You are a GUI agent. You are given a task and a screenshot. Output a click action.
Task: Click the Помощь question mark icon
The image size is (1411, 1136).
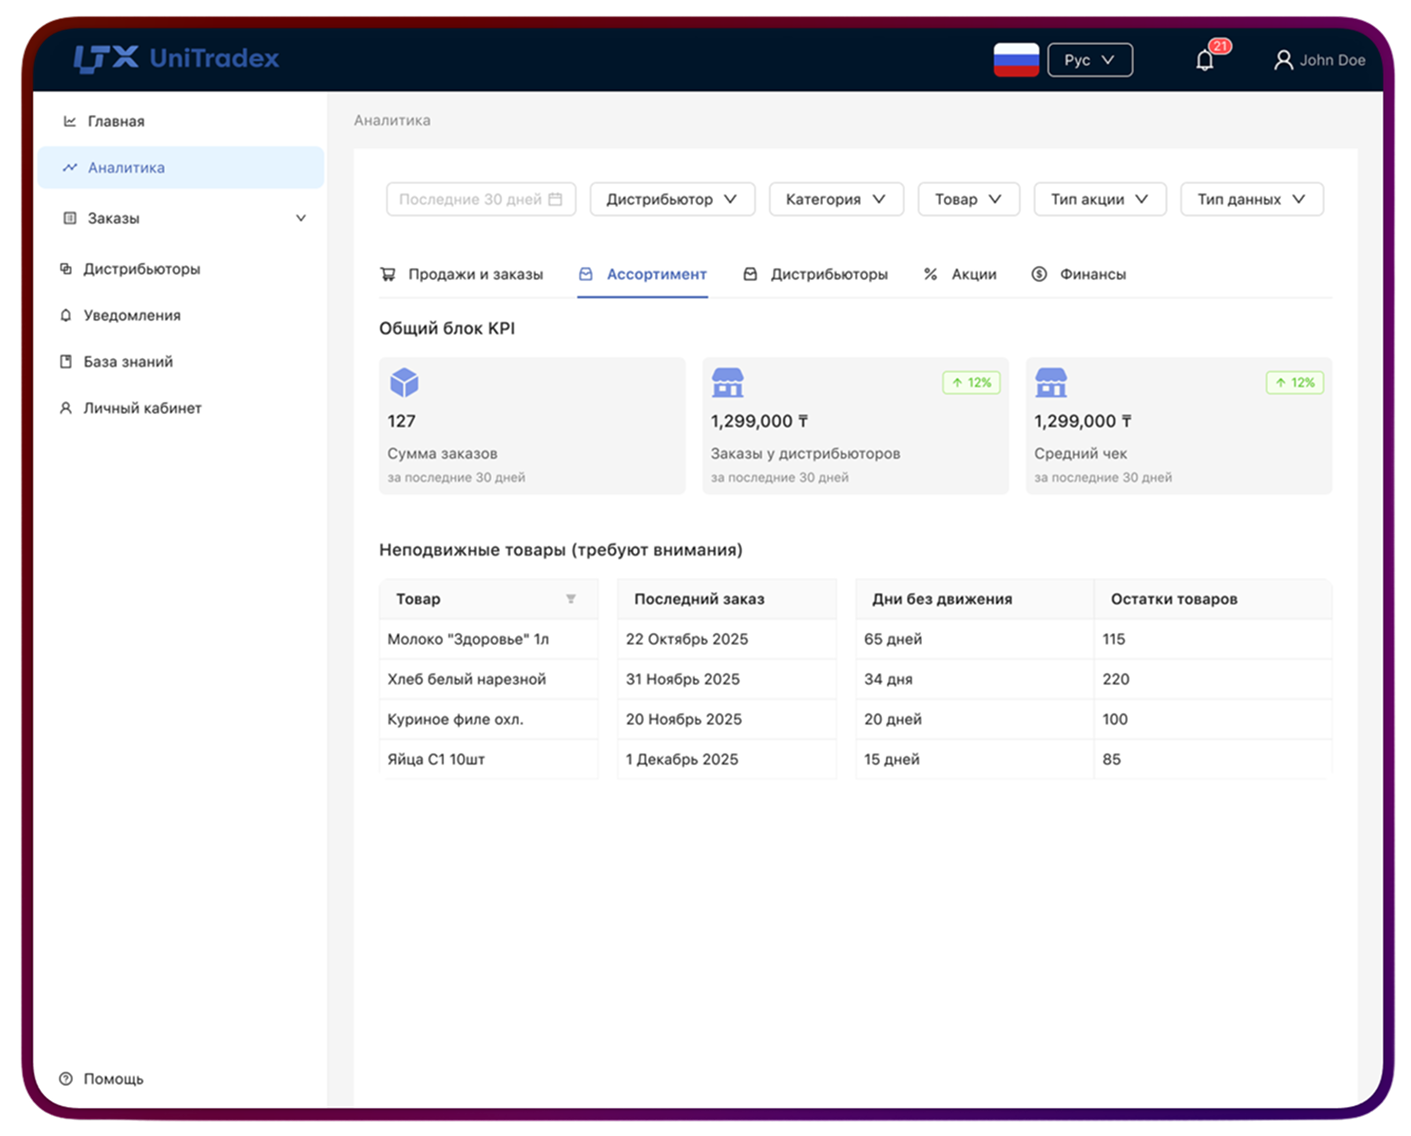(66, 1078)
